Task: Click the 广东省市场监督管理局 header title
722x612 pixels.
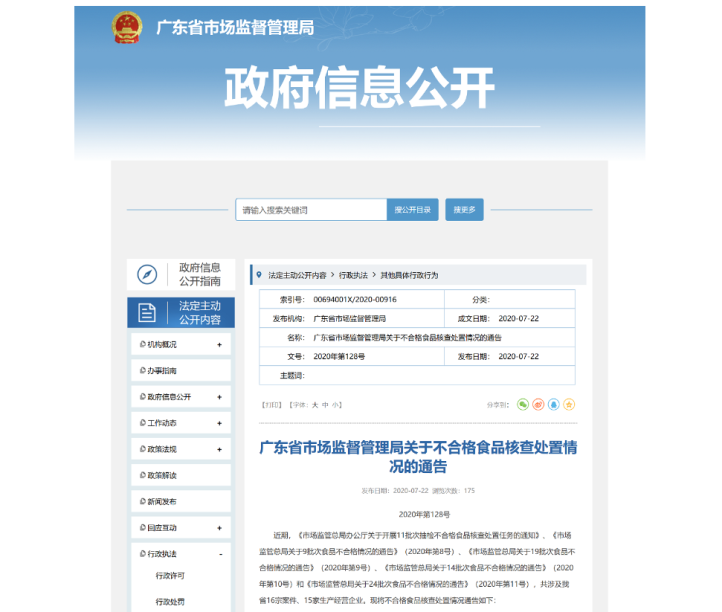Action: 235,28
